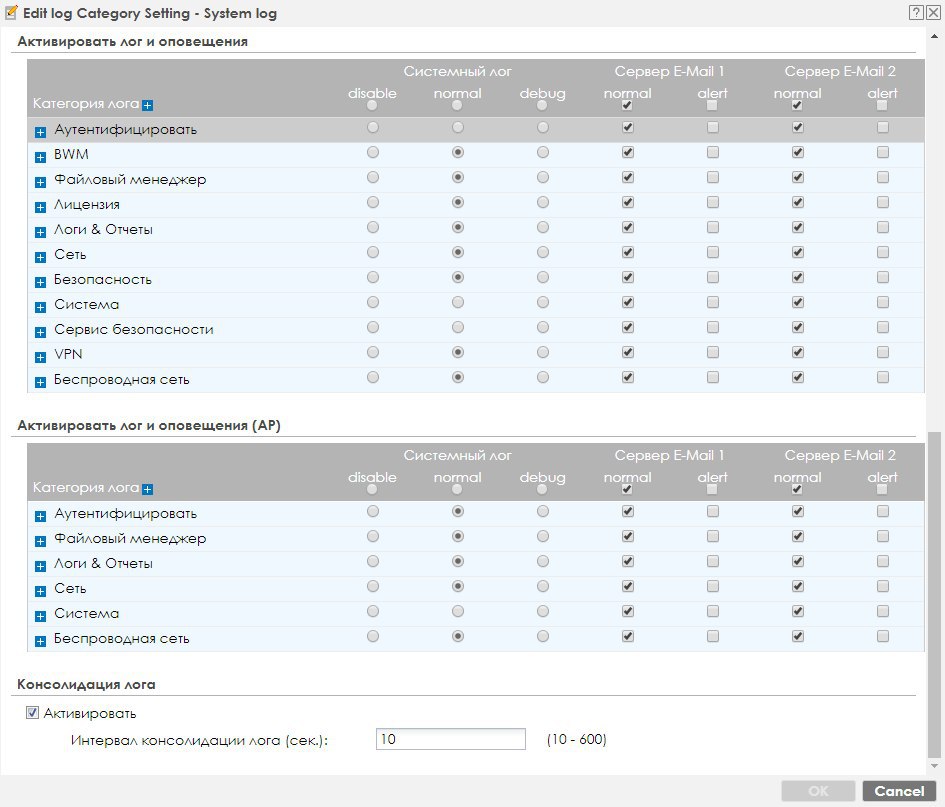This screenshot has width=945, height=807.
Task: Click the greyed-out OK button
Action: click(818, 791)
